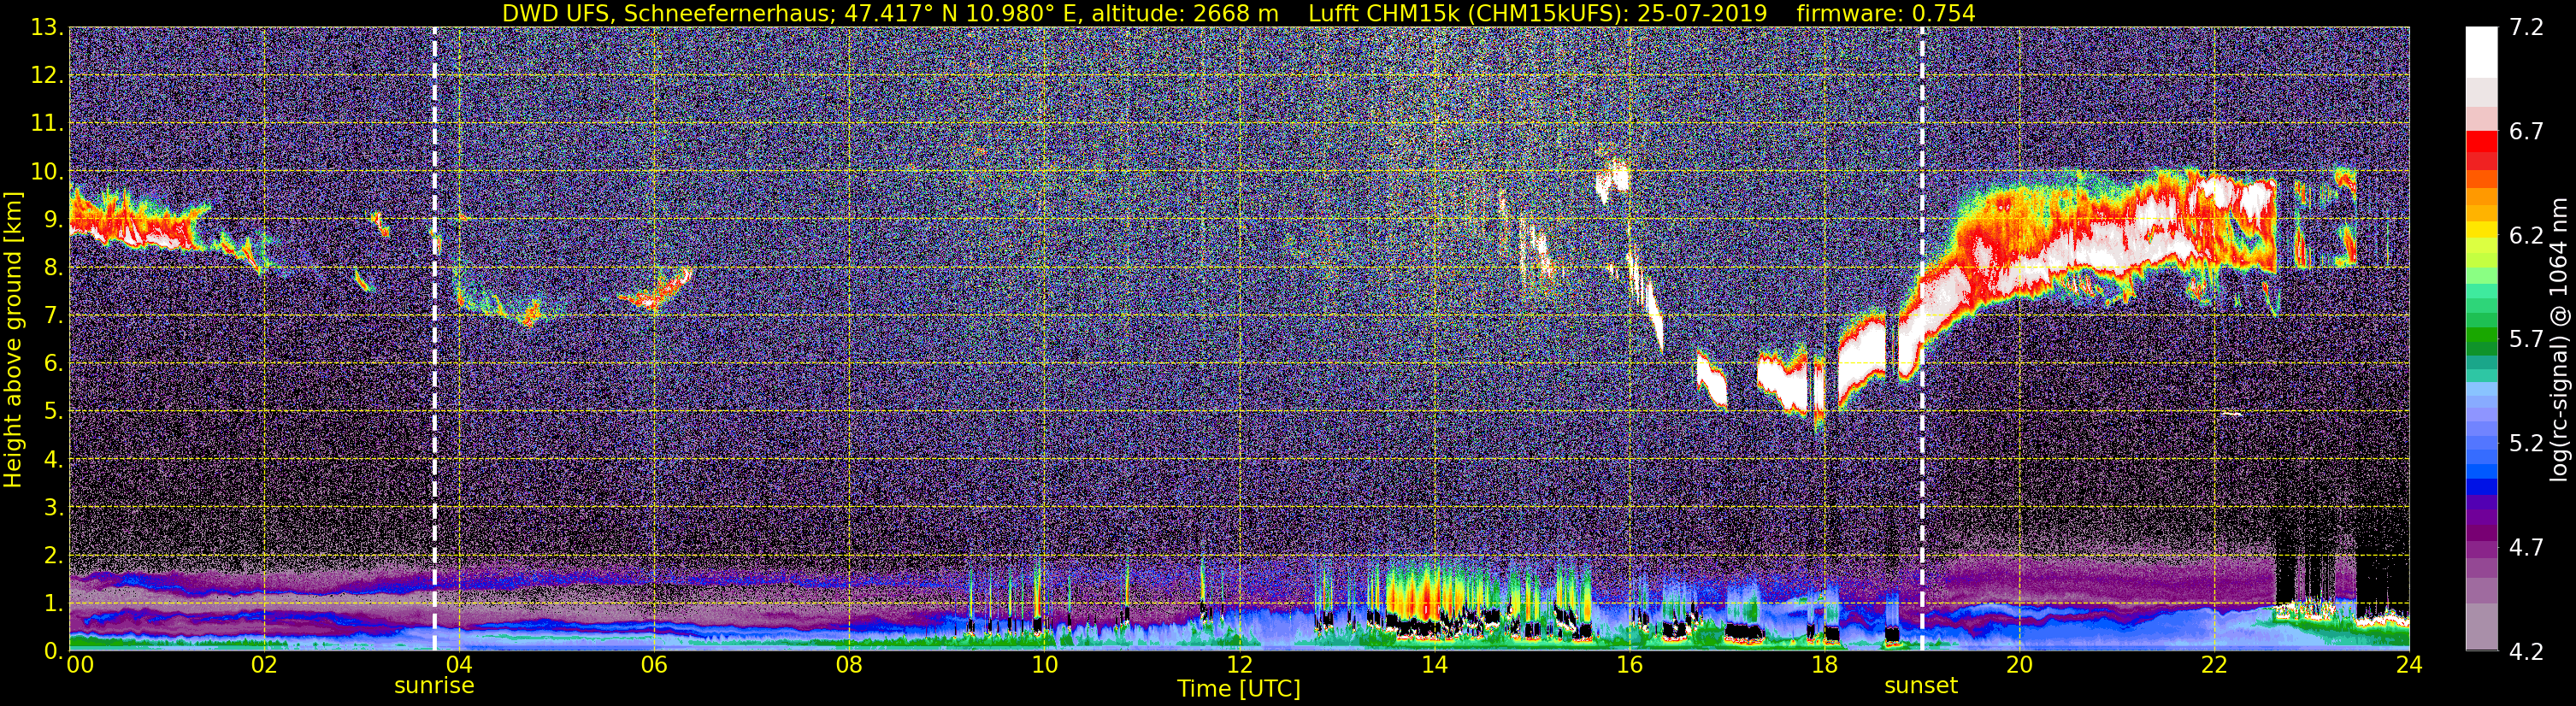The height and width of the screenshot is (706, 2576).
Task: Click the Time [UTC] axis title
Action: (1239, 689)
